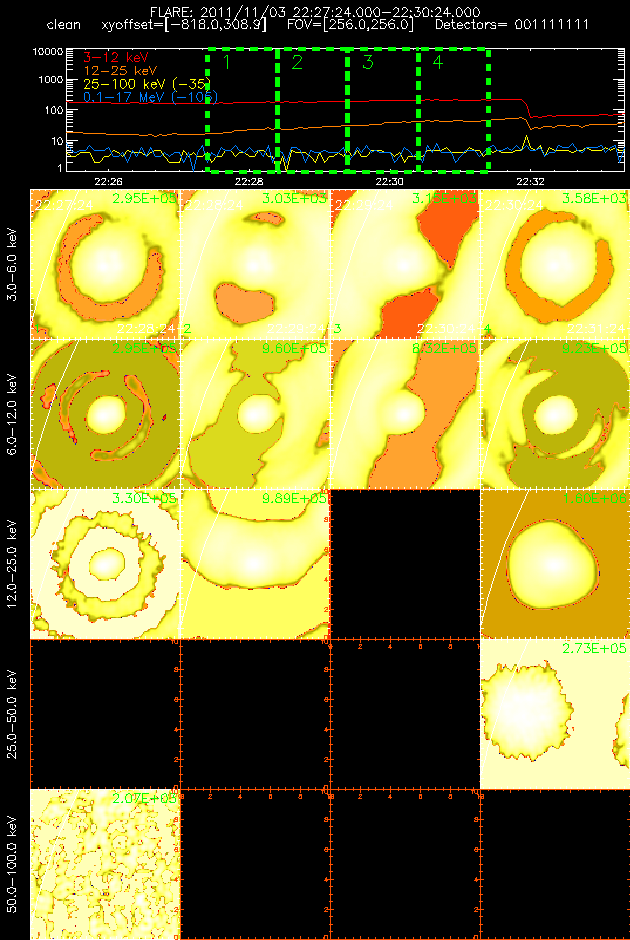Click the 22:32 time axis tick label
The width and height of the screenshot is (630, 940).
click(x=530, y=180)
